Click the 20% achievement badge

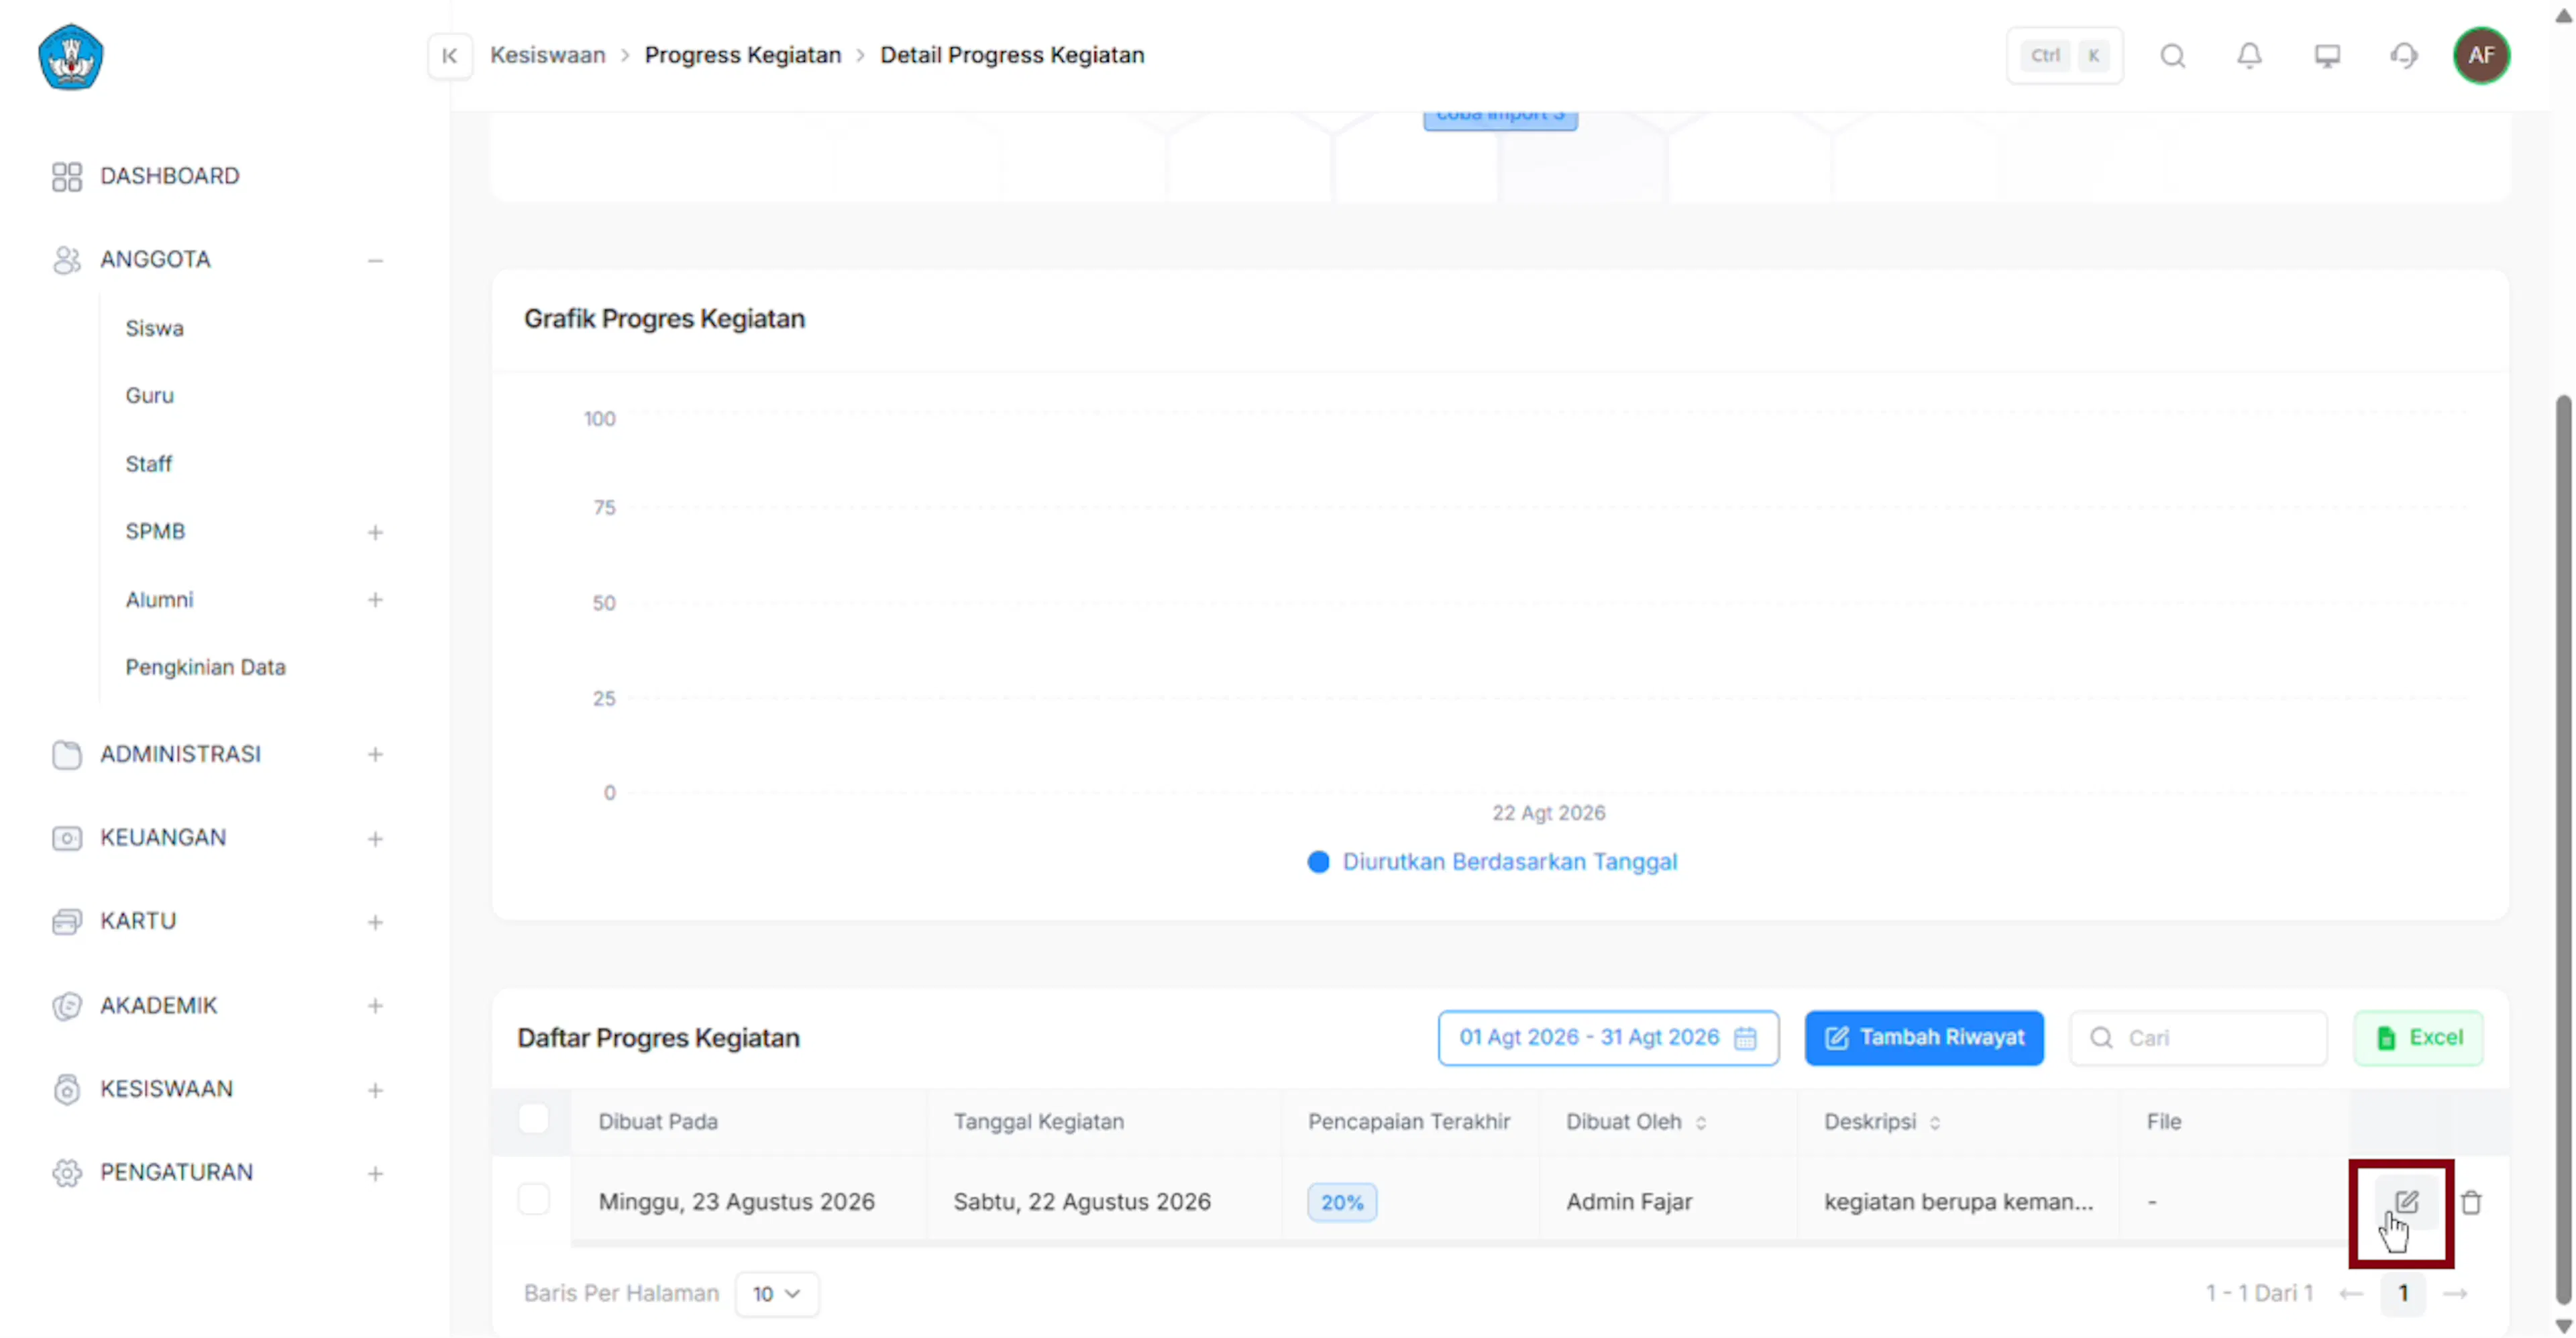(x=1341, y=1202)
